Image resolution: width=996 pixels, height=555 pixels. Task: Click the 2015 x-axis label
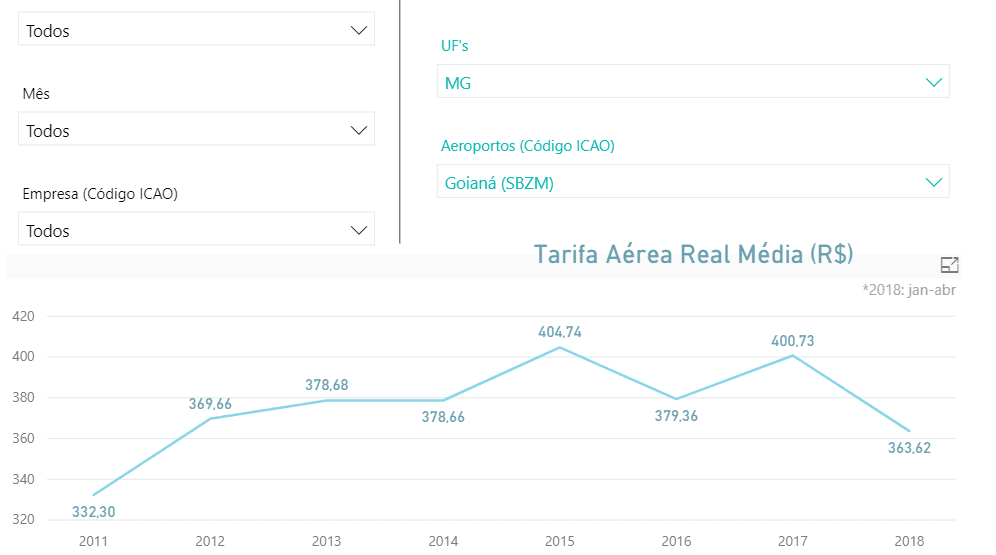(x=560, y=541)
